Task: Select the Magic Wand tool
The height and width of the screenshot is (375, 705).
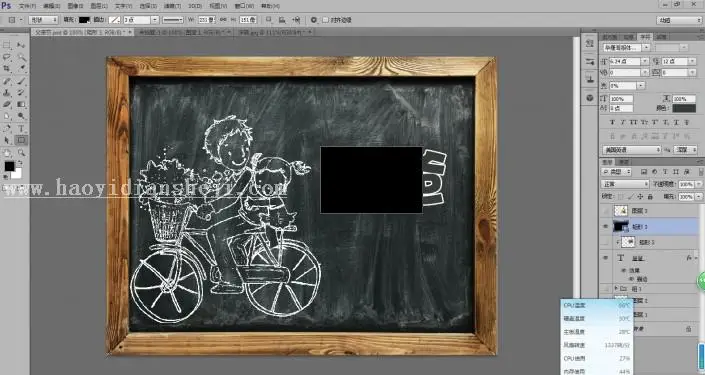Action: tap(21, 57)
